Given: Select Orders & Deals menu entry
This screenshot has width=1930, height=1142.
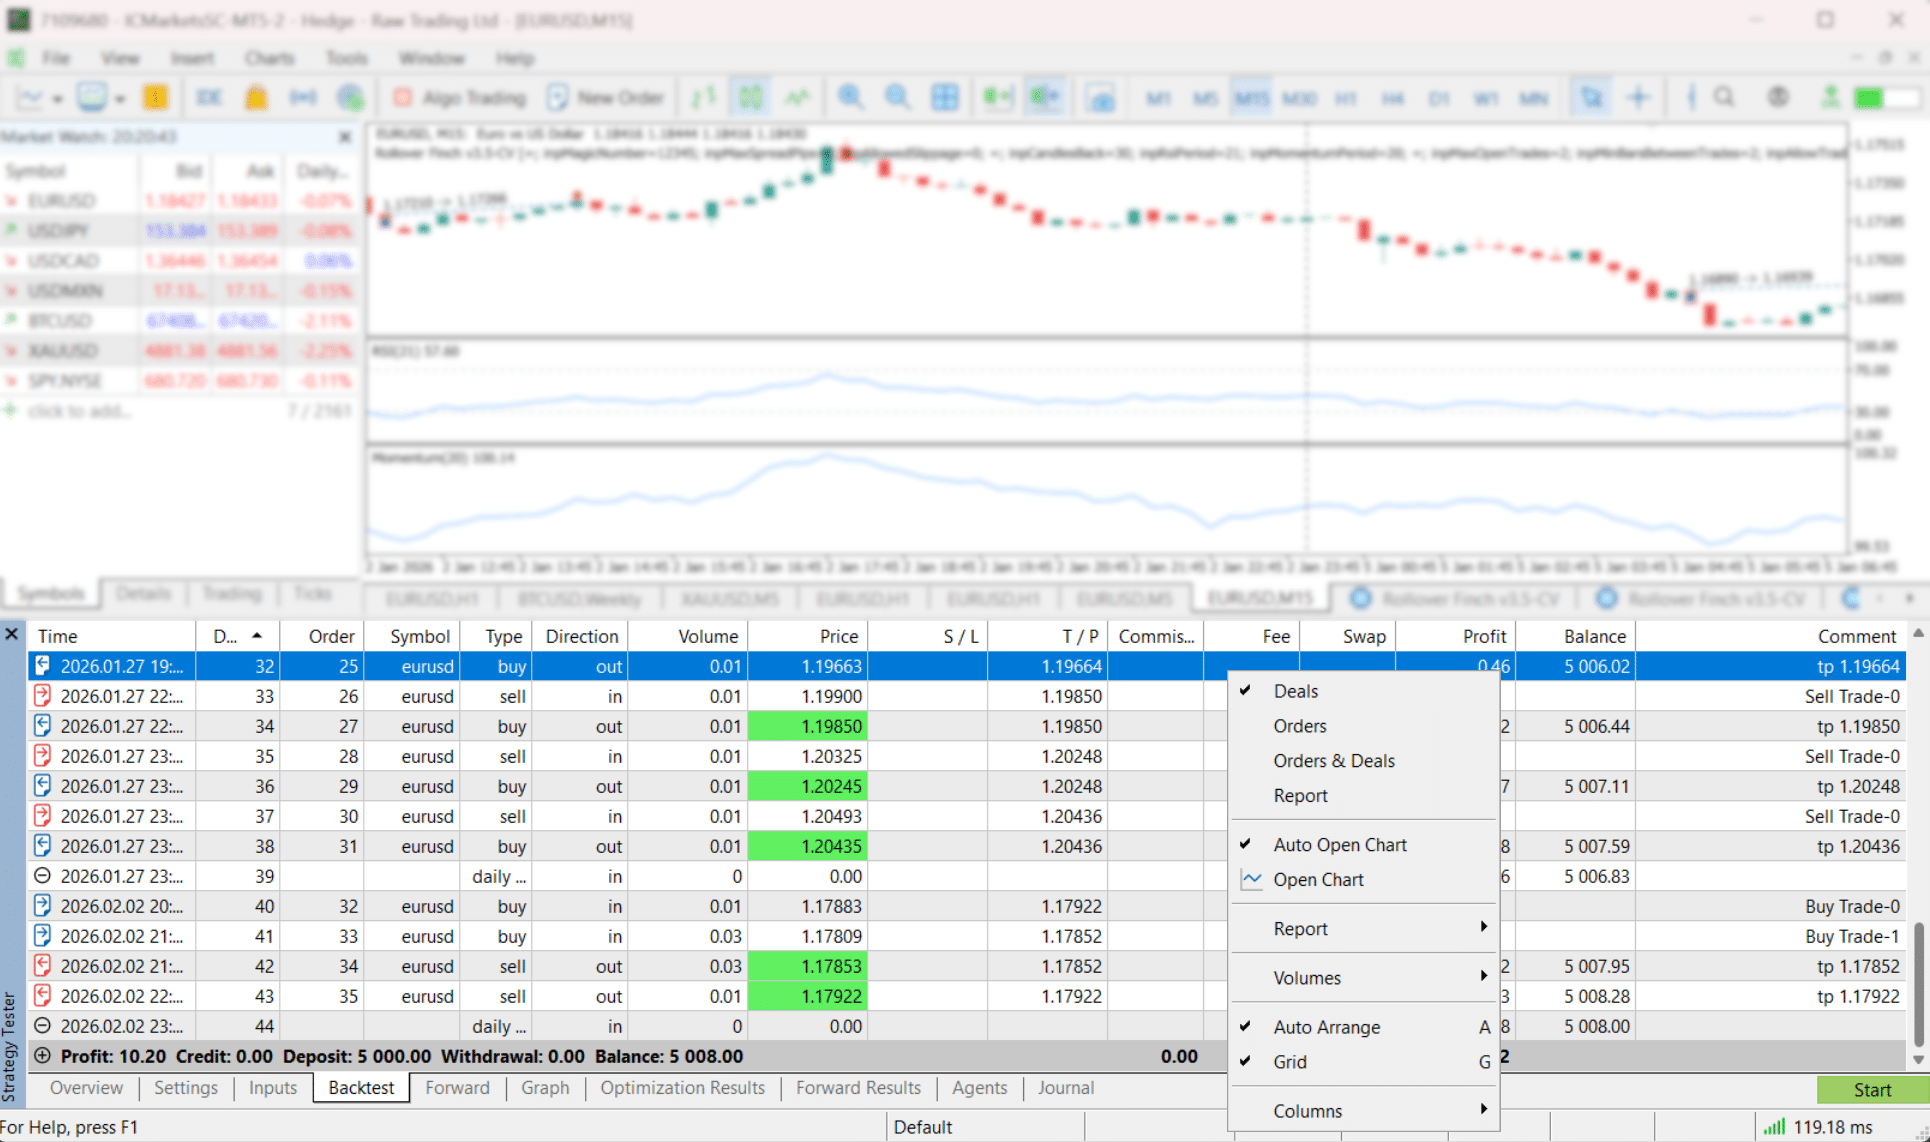Looking at the screenshot, I should (1333, 761).
